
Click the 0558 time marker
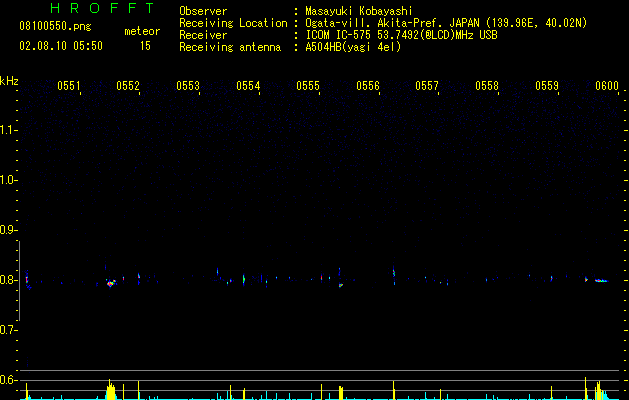click(487, 86)
